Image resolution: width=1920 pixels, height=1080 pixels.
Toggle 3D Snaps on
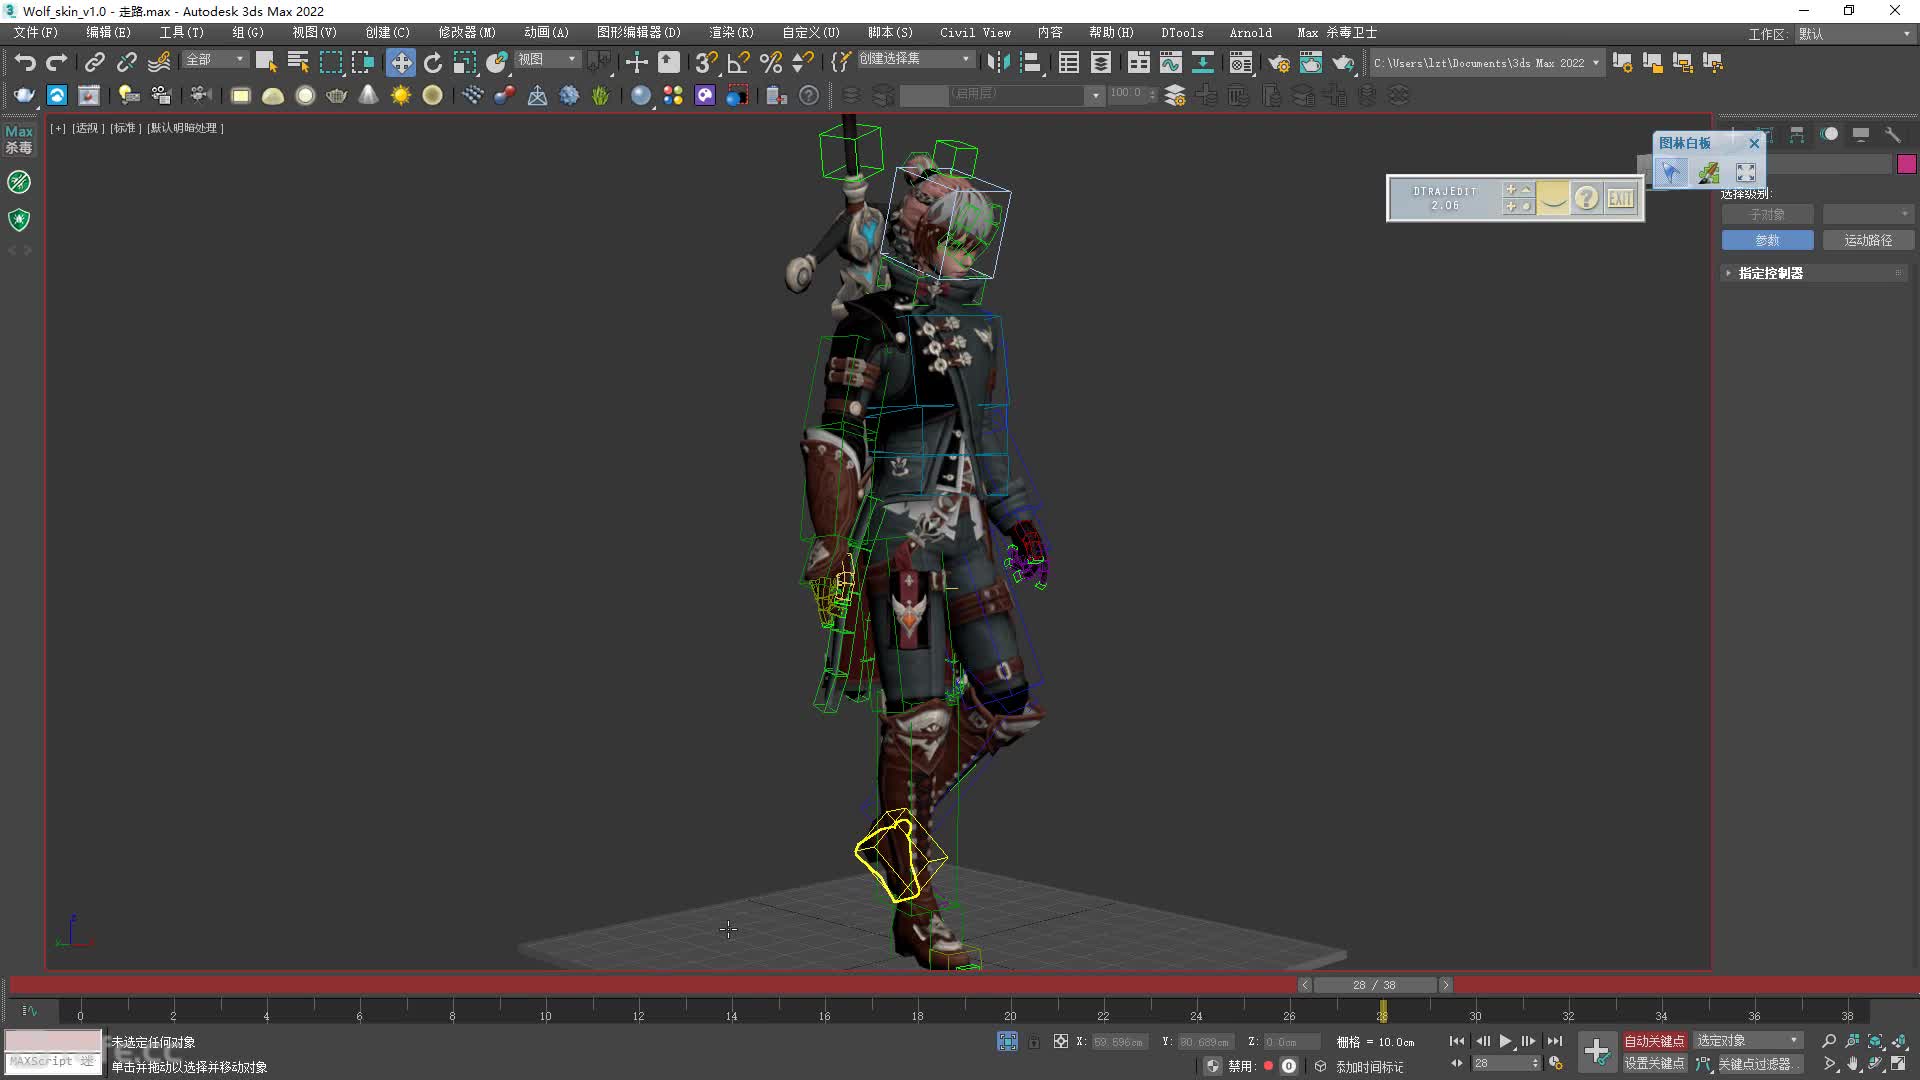pos(706,62)
